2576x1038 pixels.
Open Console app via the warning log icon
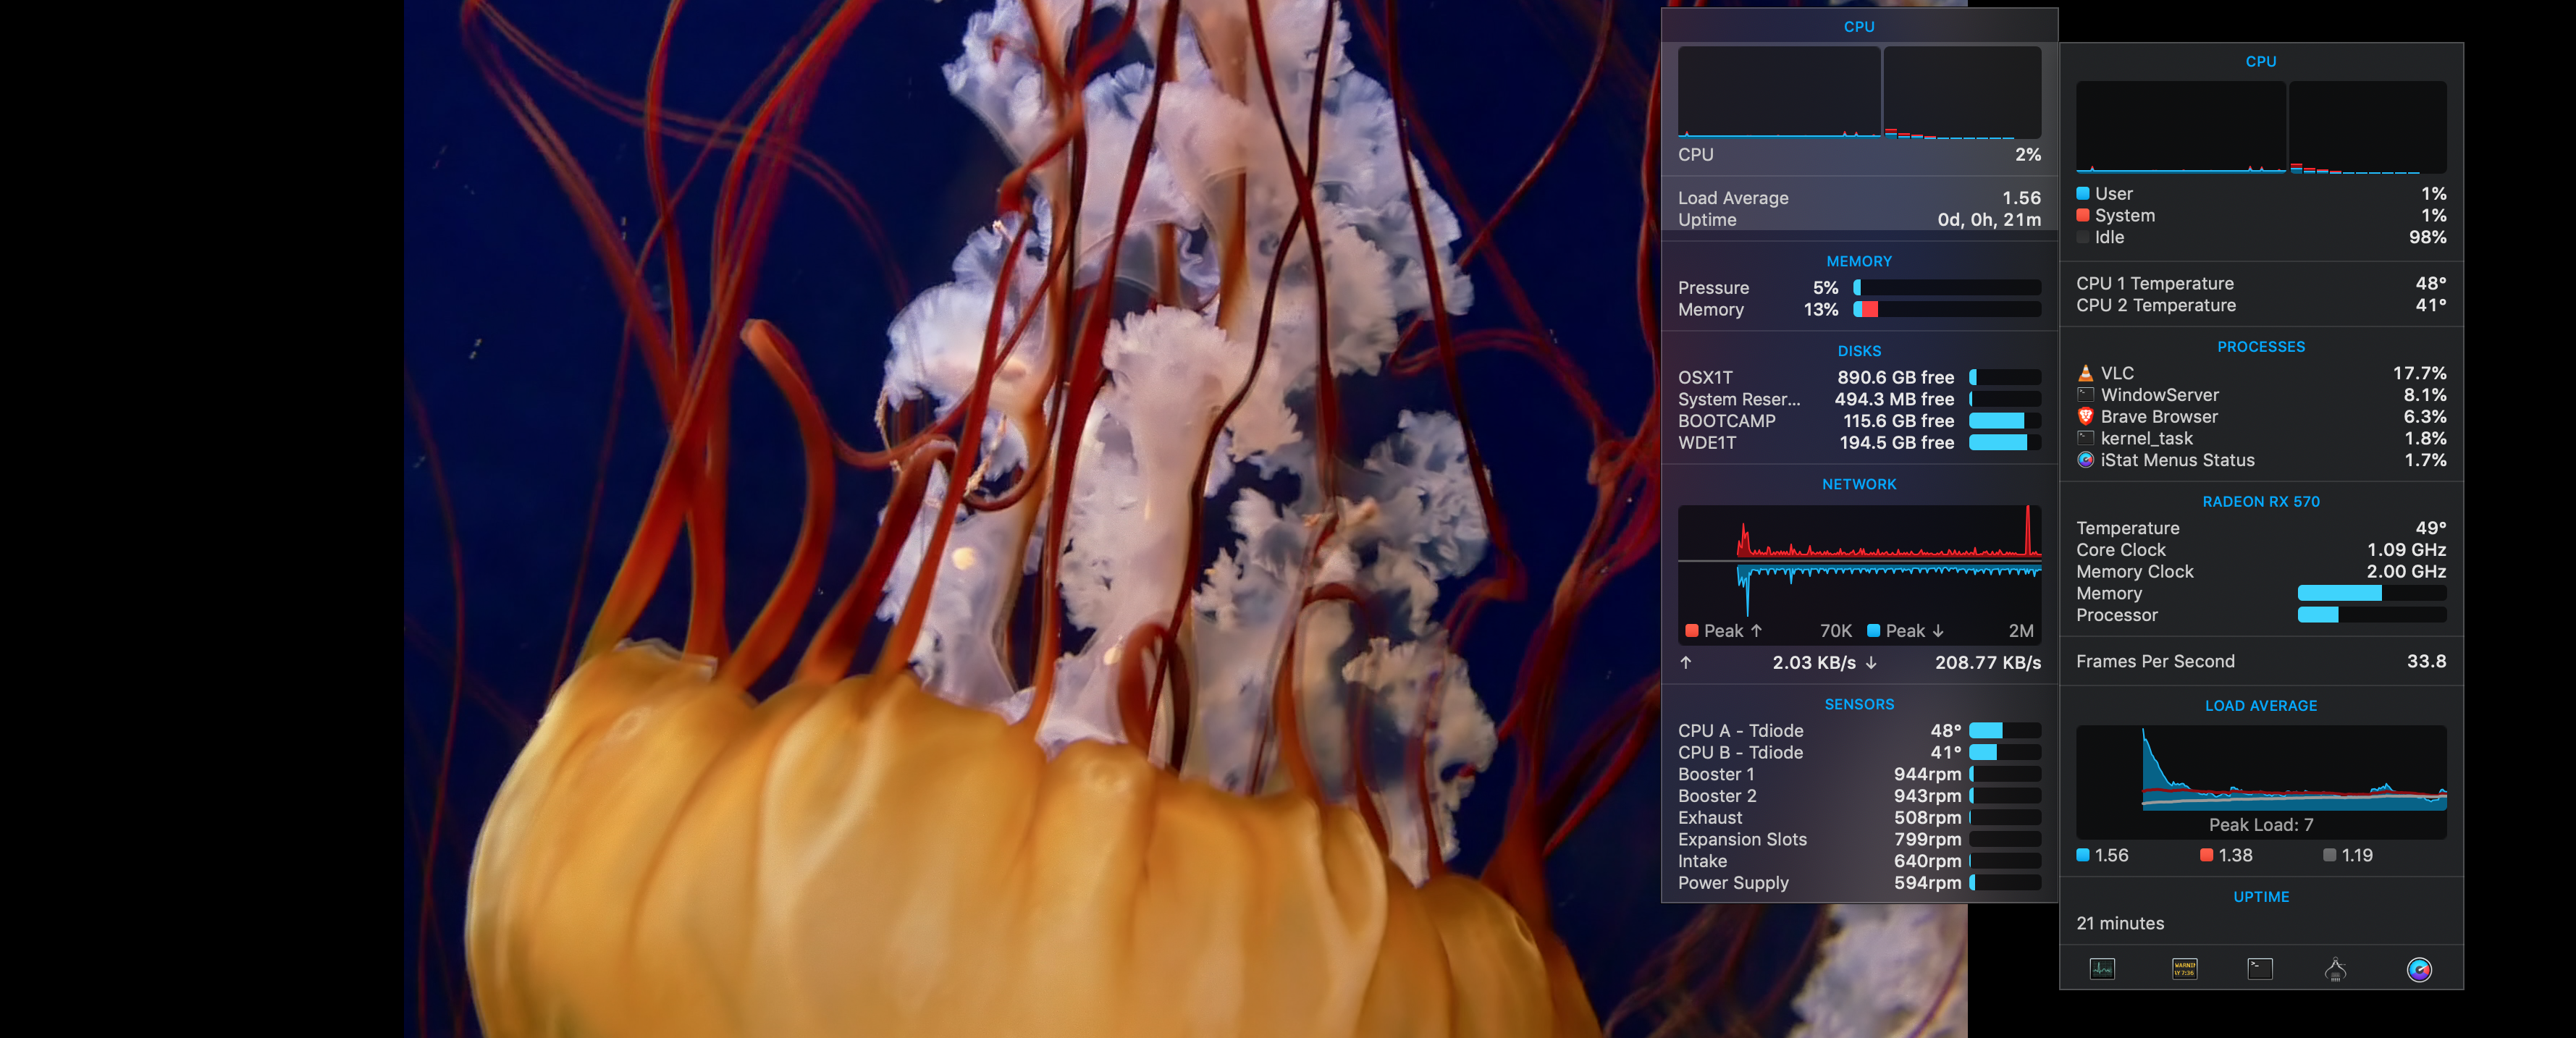(2184, 968)
